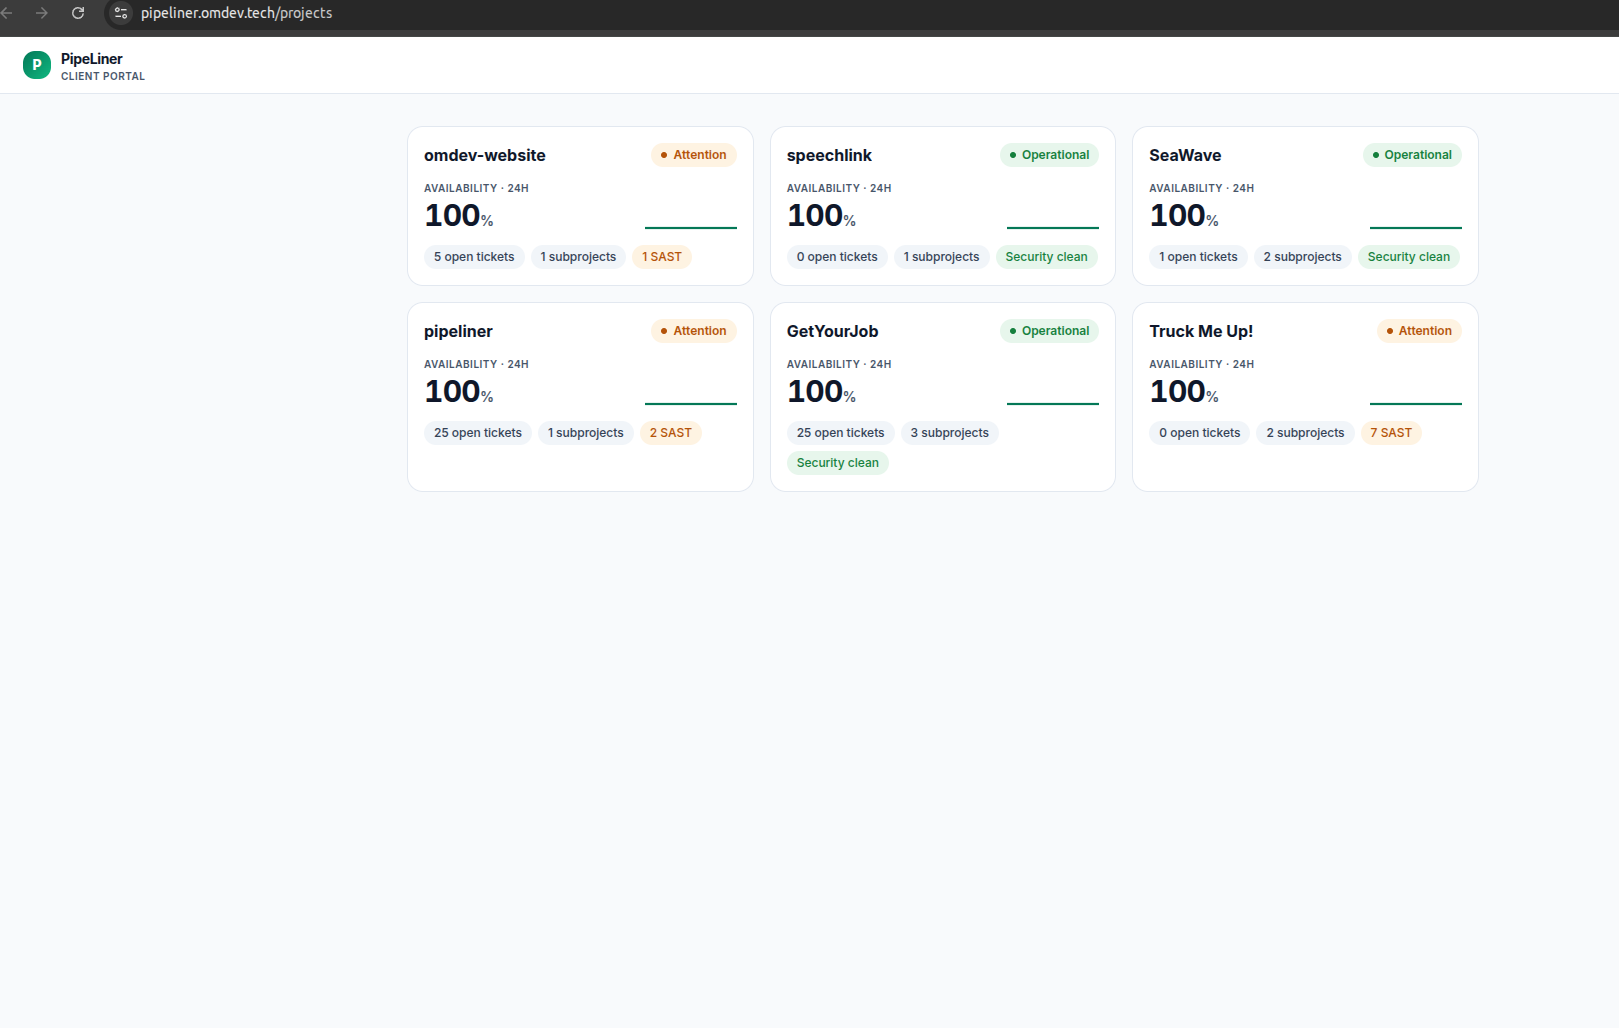Click 'AVAILABILITY · 24H' label on GetYourJob
Viewport: 1619px width, 1028px height.
[x=839, y=364]
